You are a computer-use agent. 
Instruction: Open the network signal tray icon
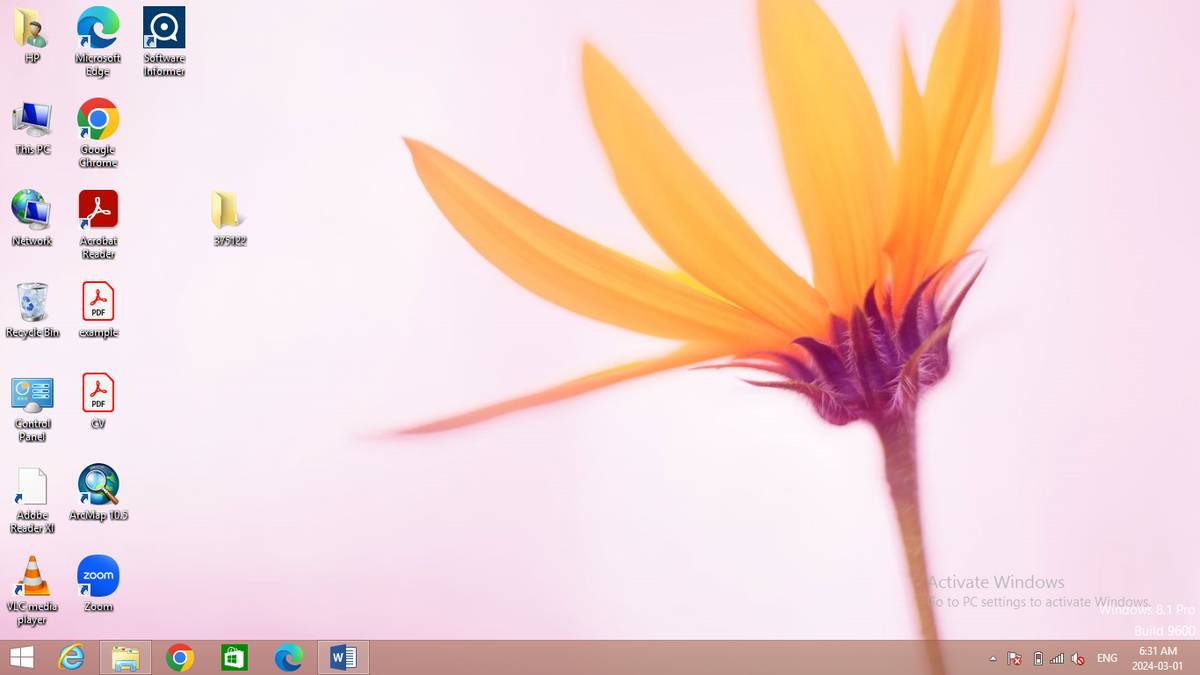1057,659
